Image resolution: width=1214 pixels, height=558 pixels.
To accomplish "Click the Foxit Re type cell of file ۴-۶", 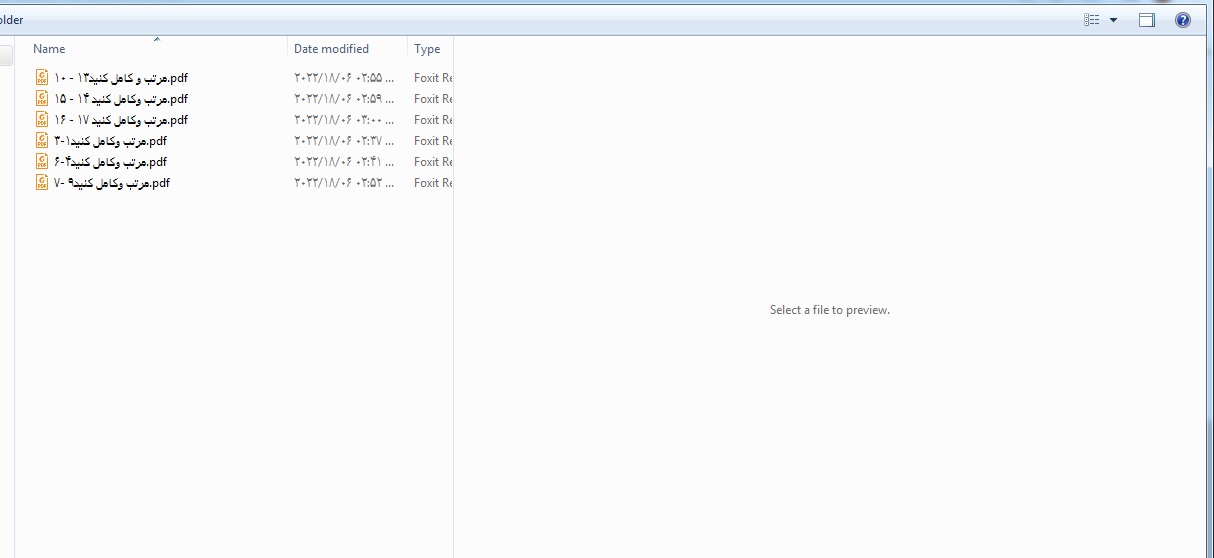I will tap(433, 161).
